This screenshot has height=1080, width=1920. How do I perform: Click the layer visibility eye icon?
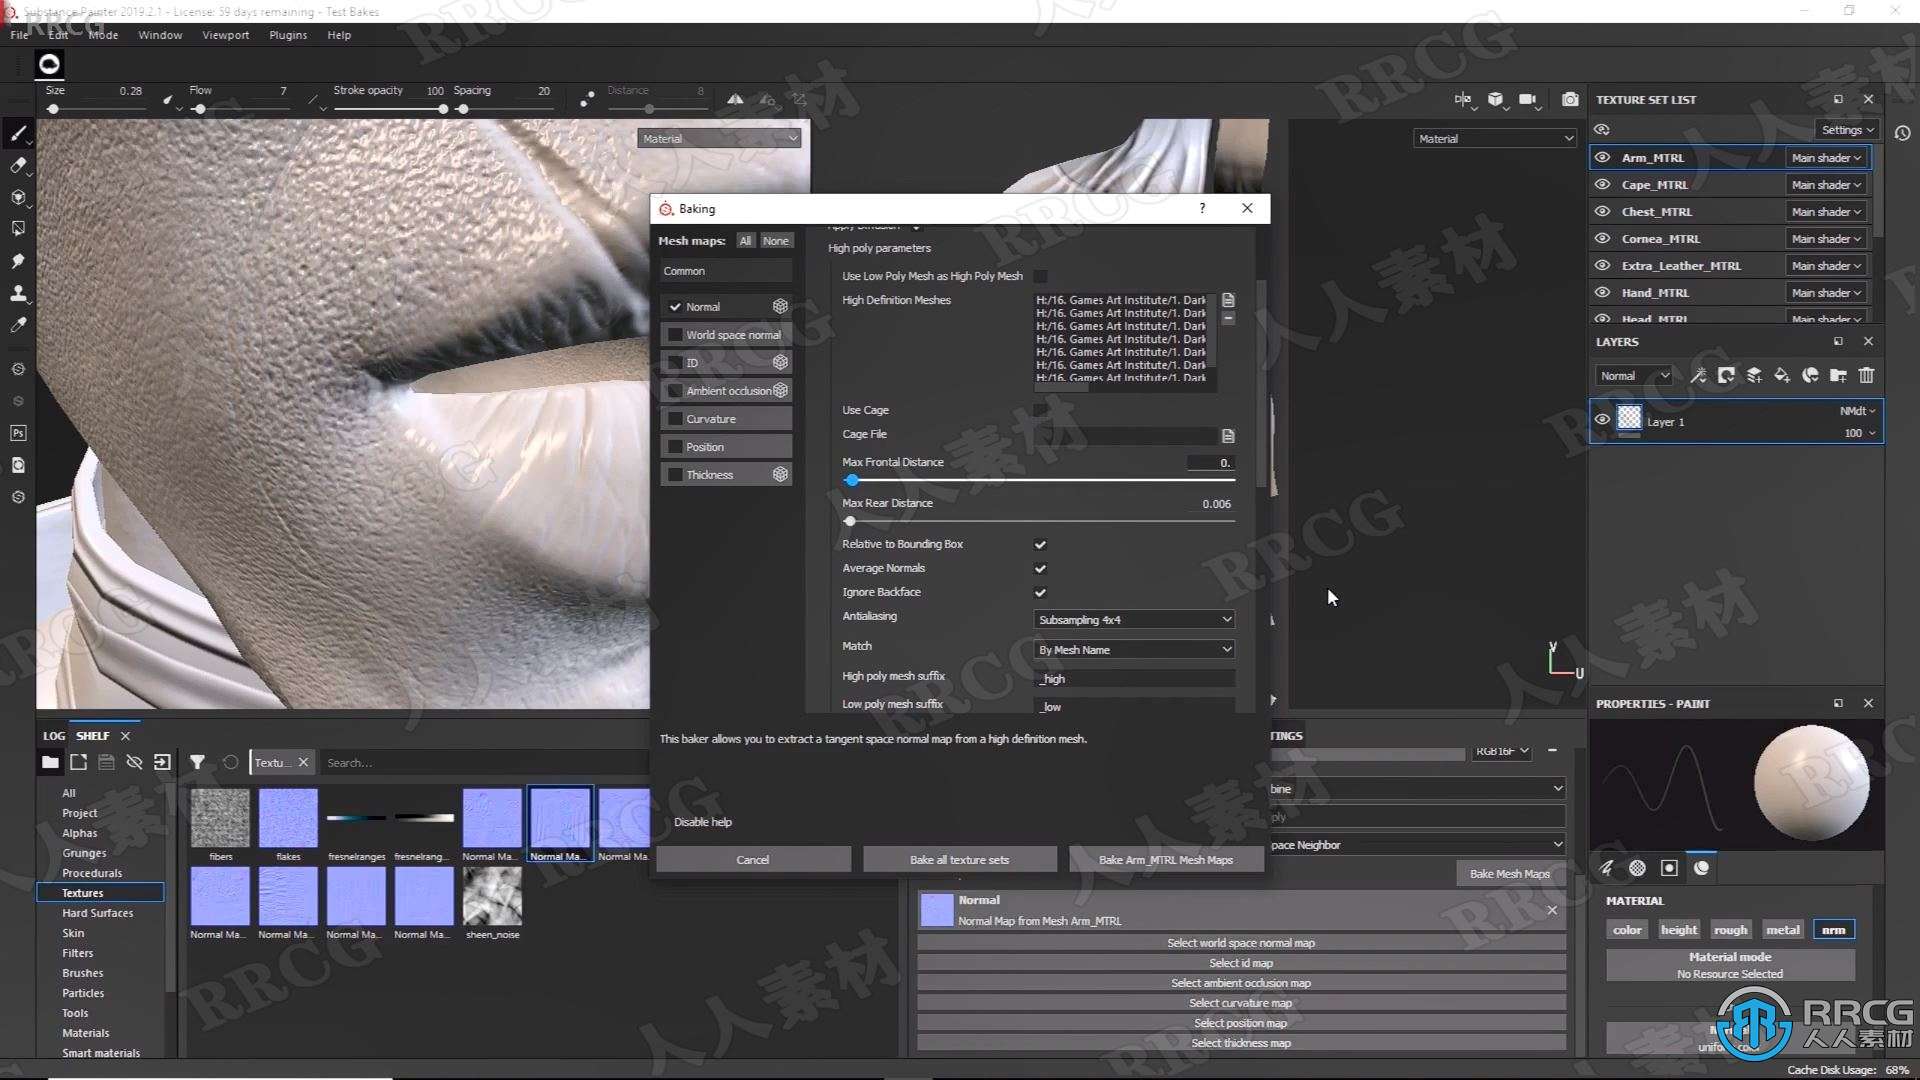[1604, 419]
